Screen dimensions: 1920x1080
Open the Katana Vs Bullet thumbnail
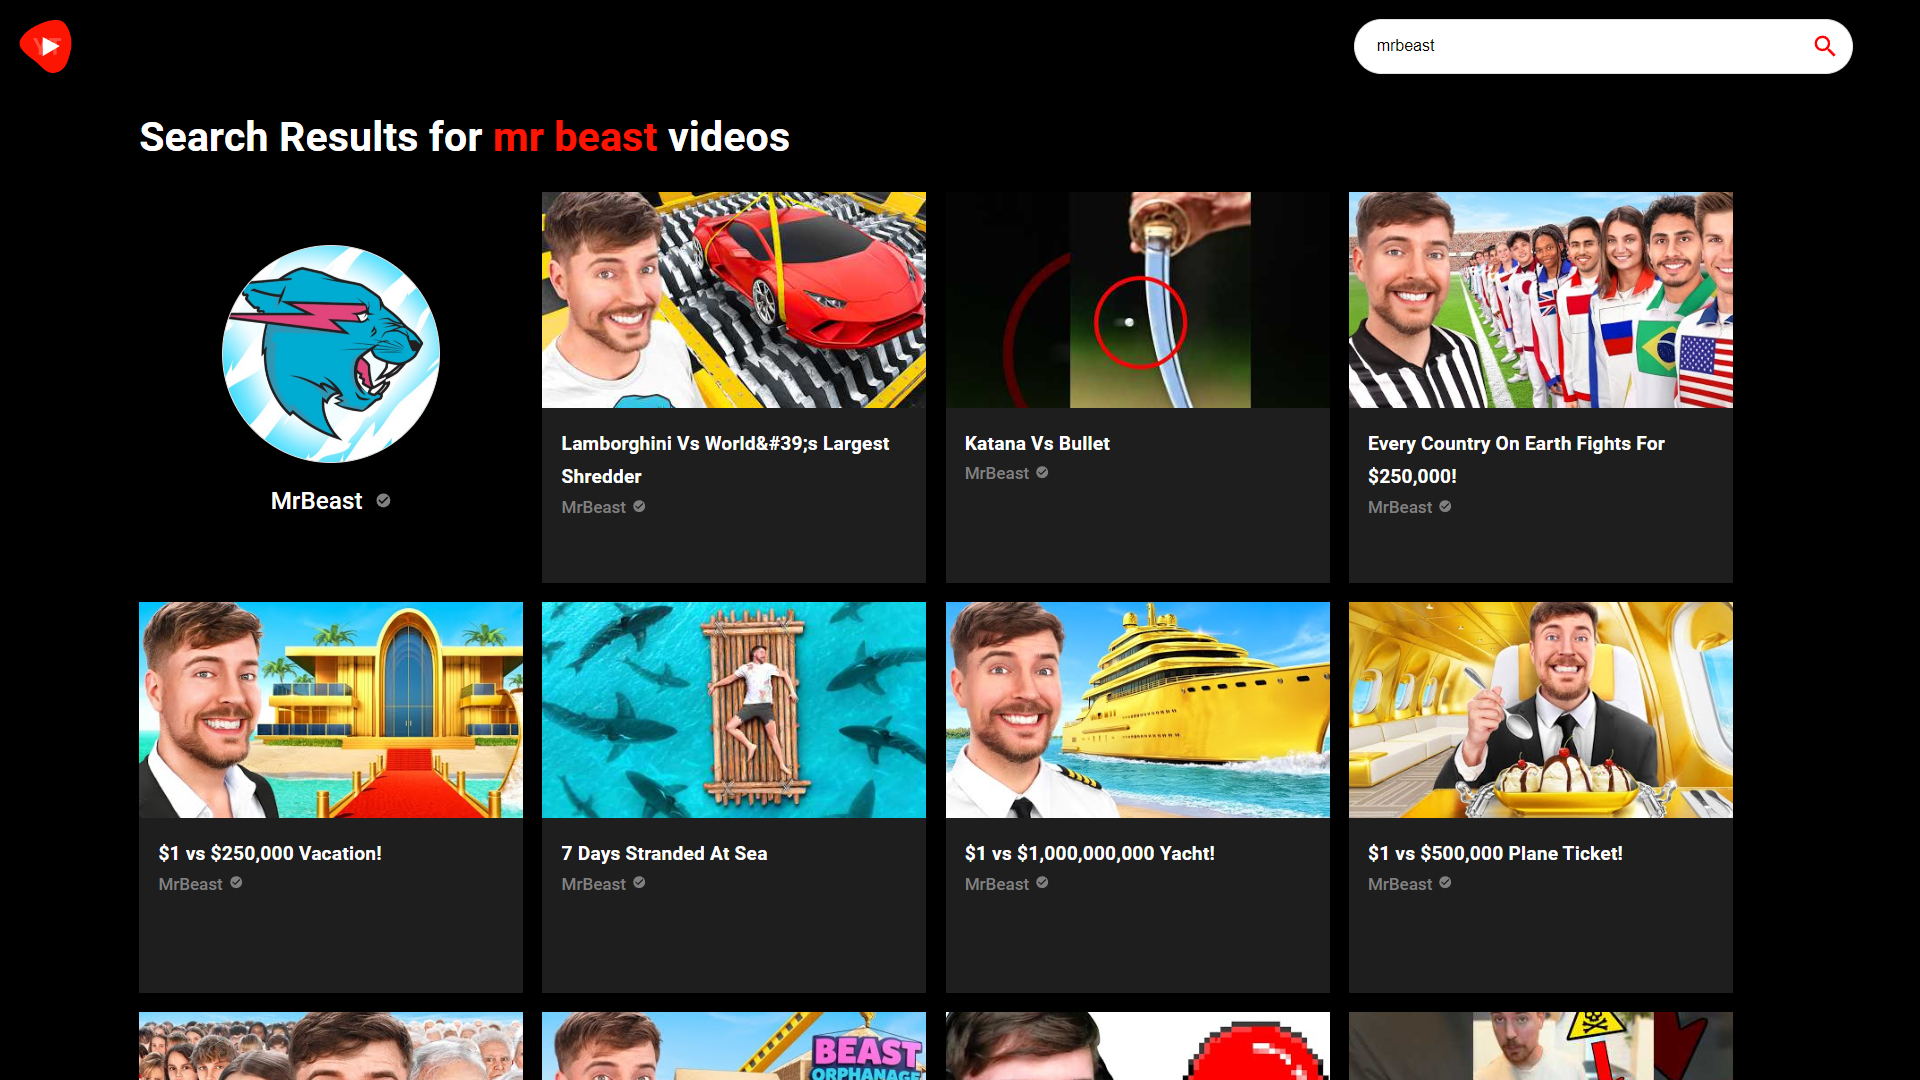click(1137, 300)
